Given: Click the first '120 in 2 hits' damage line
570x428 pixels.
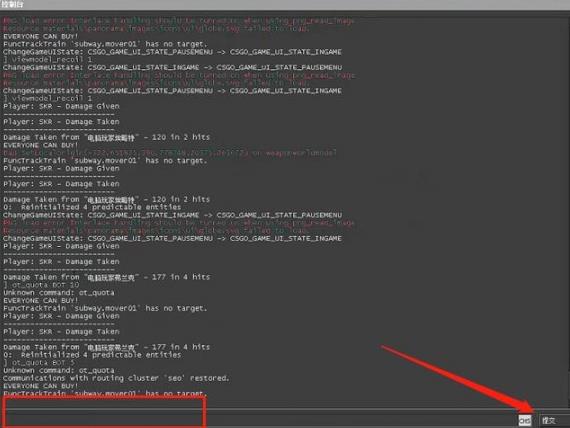Looking at the screenshot, I should point(107,137).
